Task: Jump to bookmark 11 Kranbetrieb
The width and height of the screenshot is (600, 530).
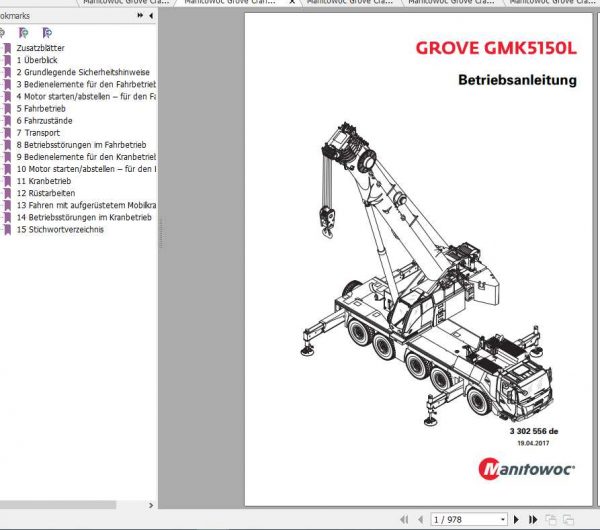Action: [44, 181]
